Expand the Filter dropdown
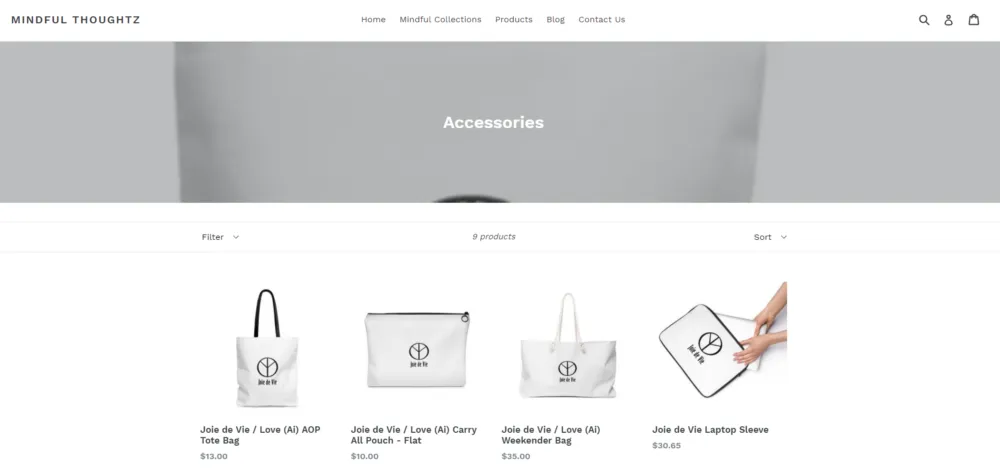The width and height of the screenshot is (1000, 475). pyautogui.click(x=221, y=237)
